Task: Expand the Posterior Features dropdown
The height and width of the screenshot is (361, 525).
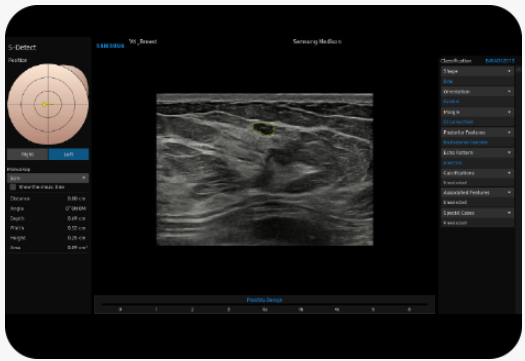Action: [x=477, y=132]
